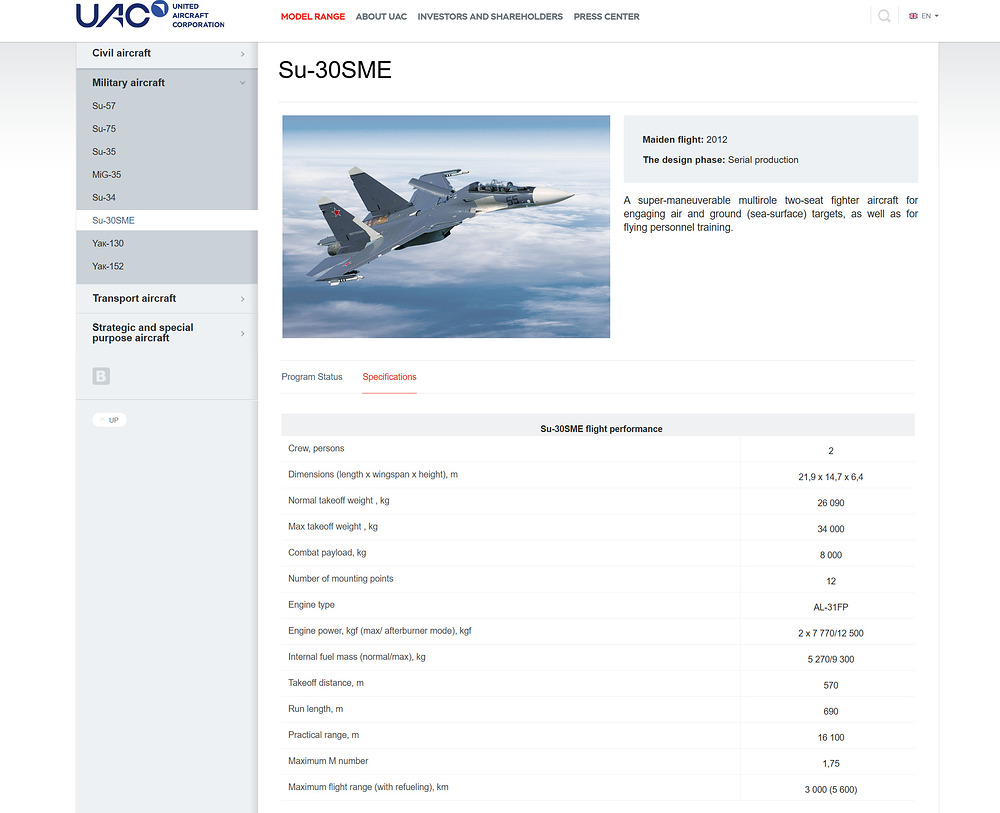1000x813 pixels.
Task: Click the flight range value '3 000 (5 600)'
Action: pyautogui.click(x=830, y=790)
